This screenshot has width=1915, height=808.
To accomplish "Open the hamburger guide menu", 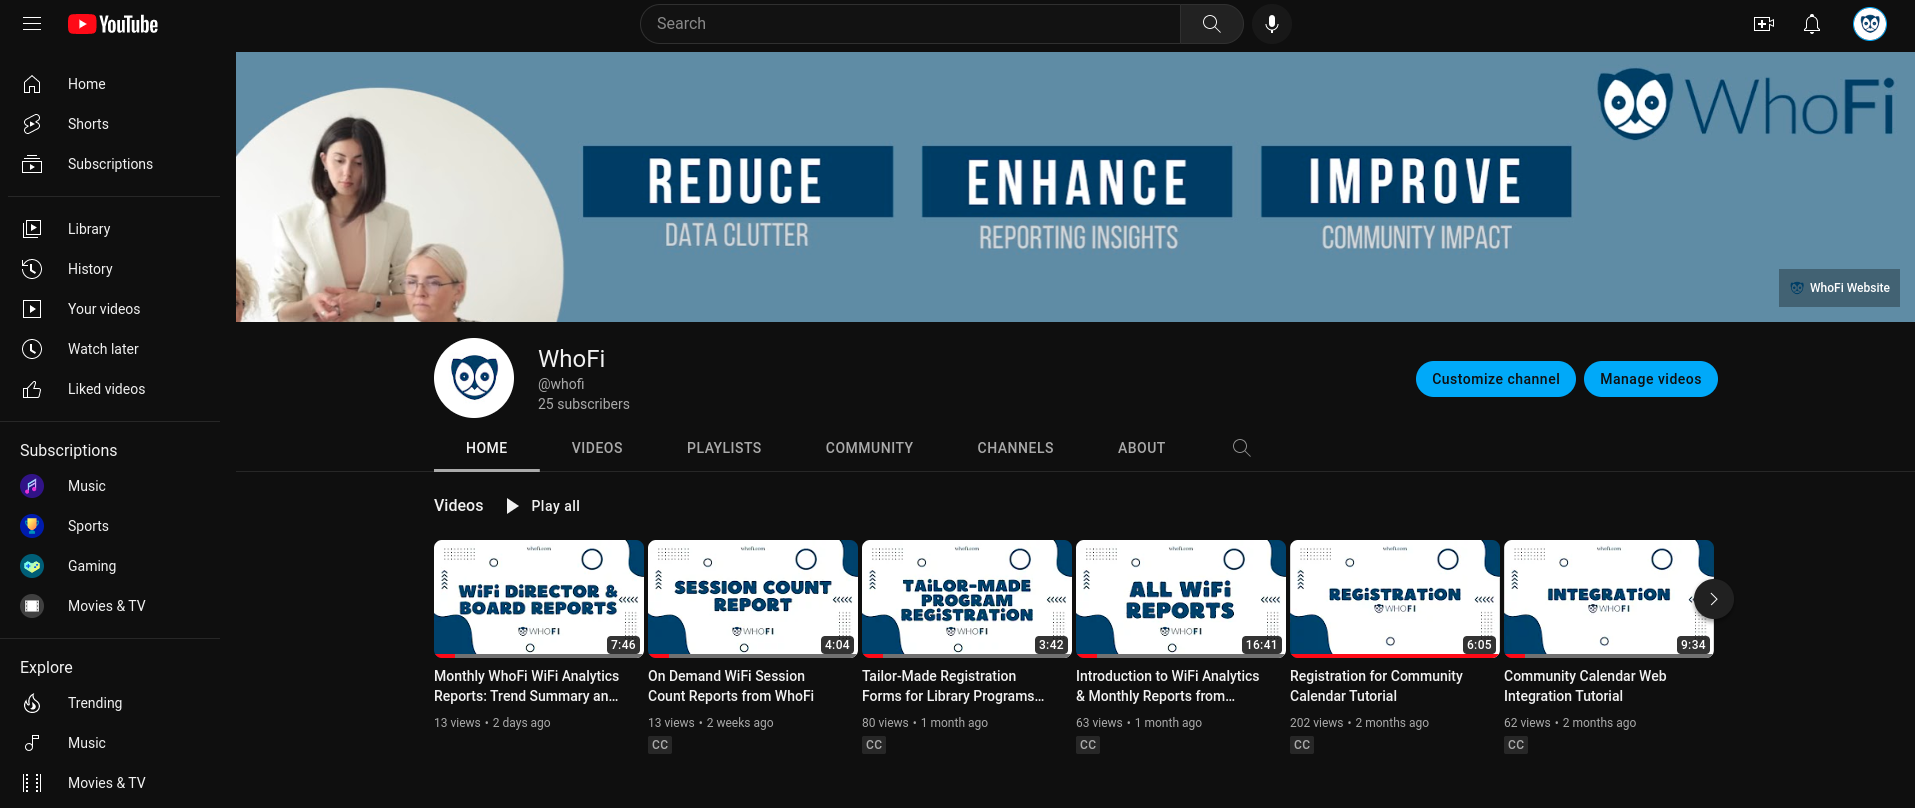I will point(32,24).
